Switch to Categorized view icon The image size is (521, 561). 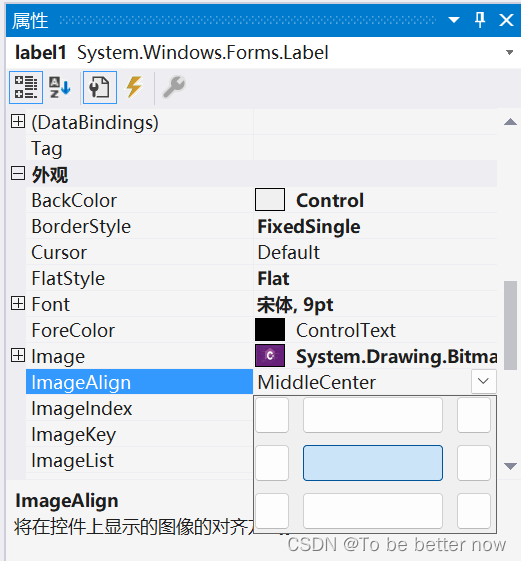(26, 87)
